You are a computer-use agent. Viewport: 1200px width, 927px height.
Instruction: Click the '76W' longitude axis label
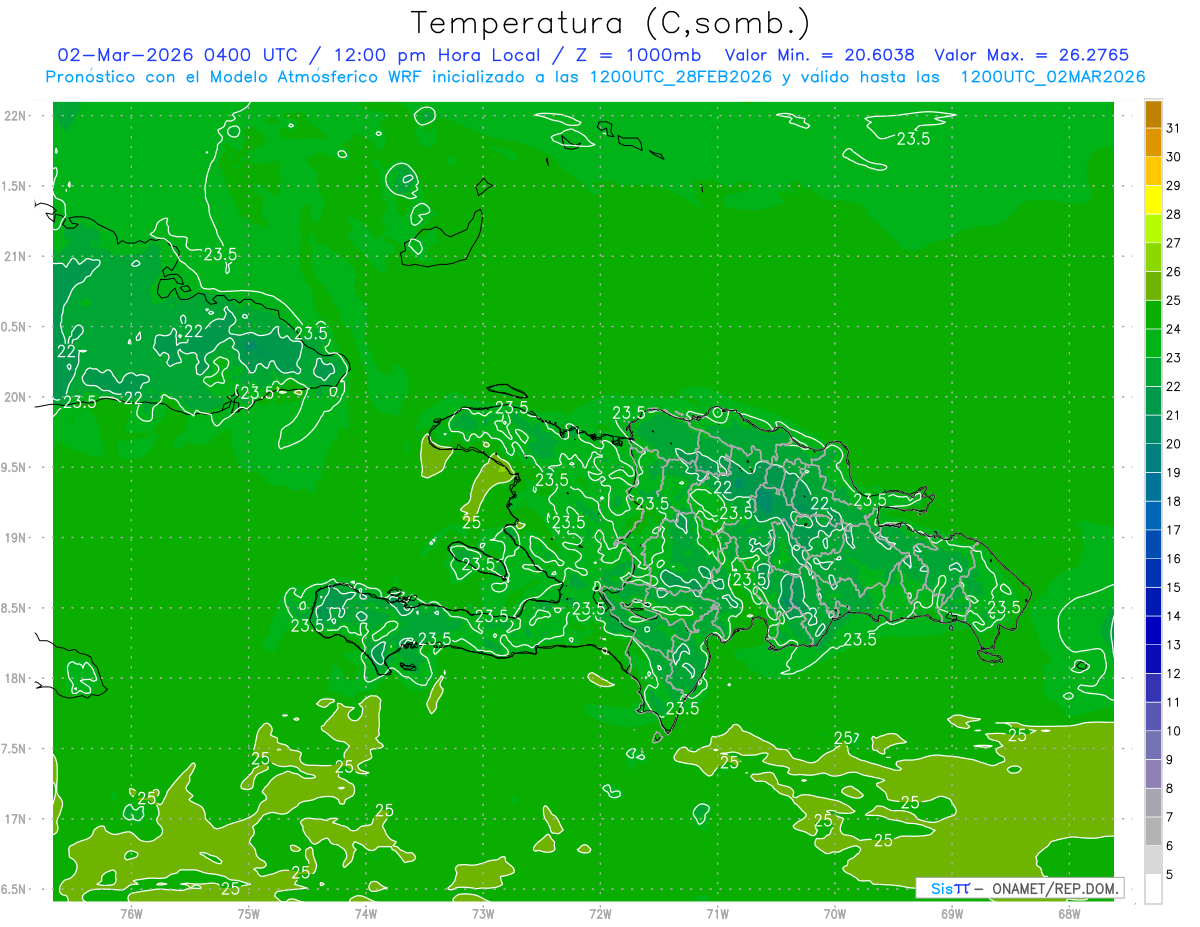(x=131, y=913)
